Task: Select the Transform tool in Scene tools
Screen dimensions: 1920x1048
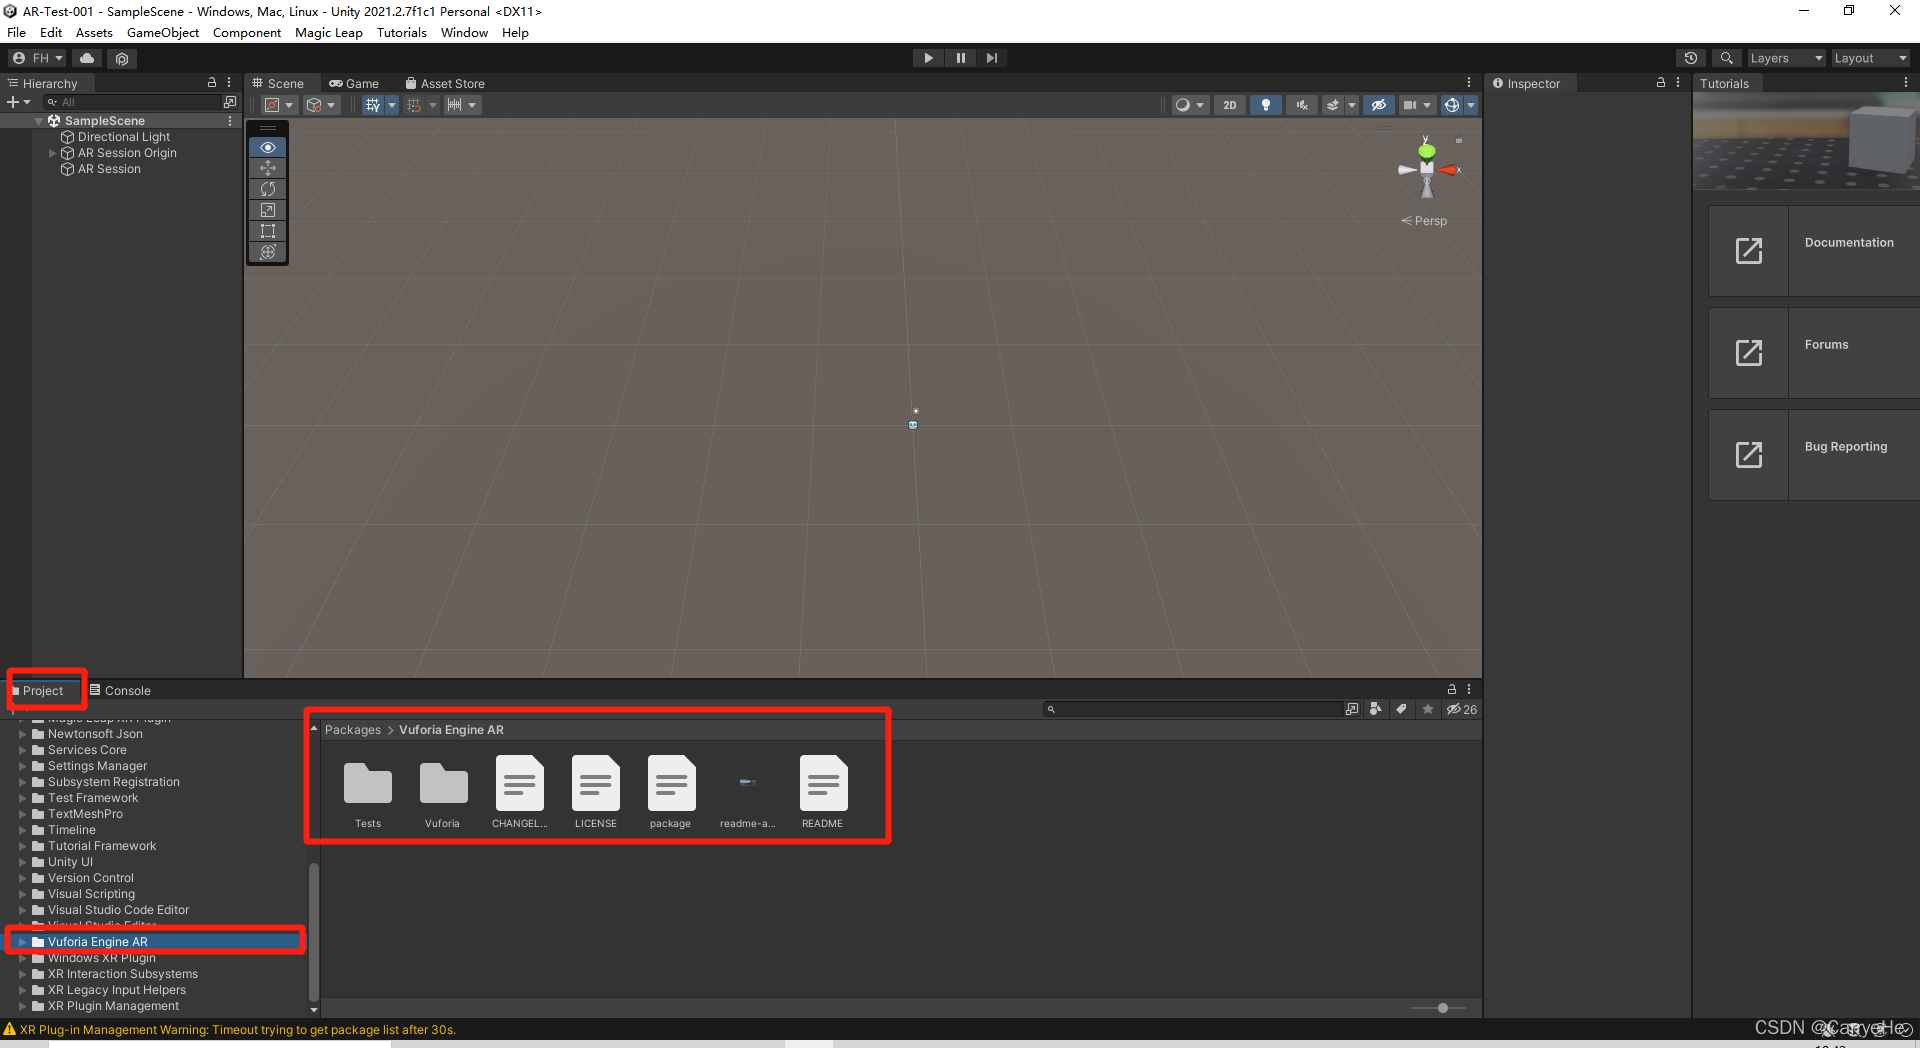Action: (x=268, y=252)
